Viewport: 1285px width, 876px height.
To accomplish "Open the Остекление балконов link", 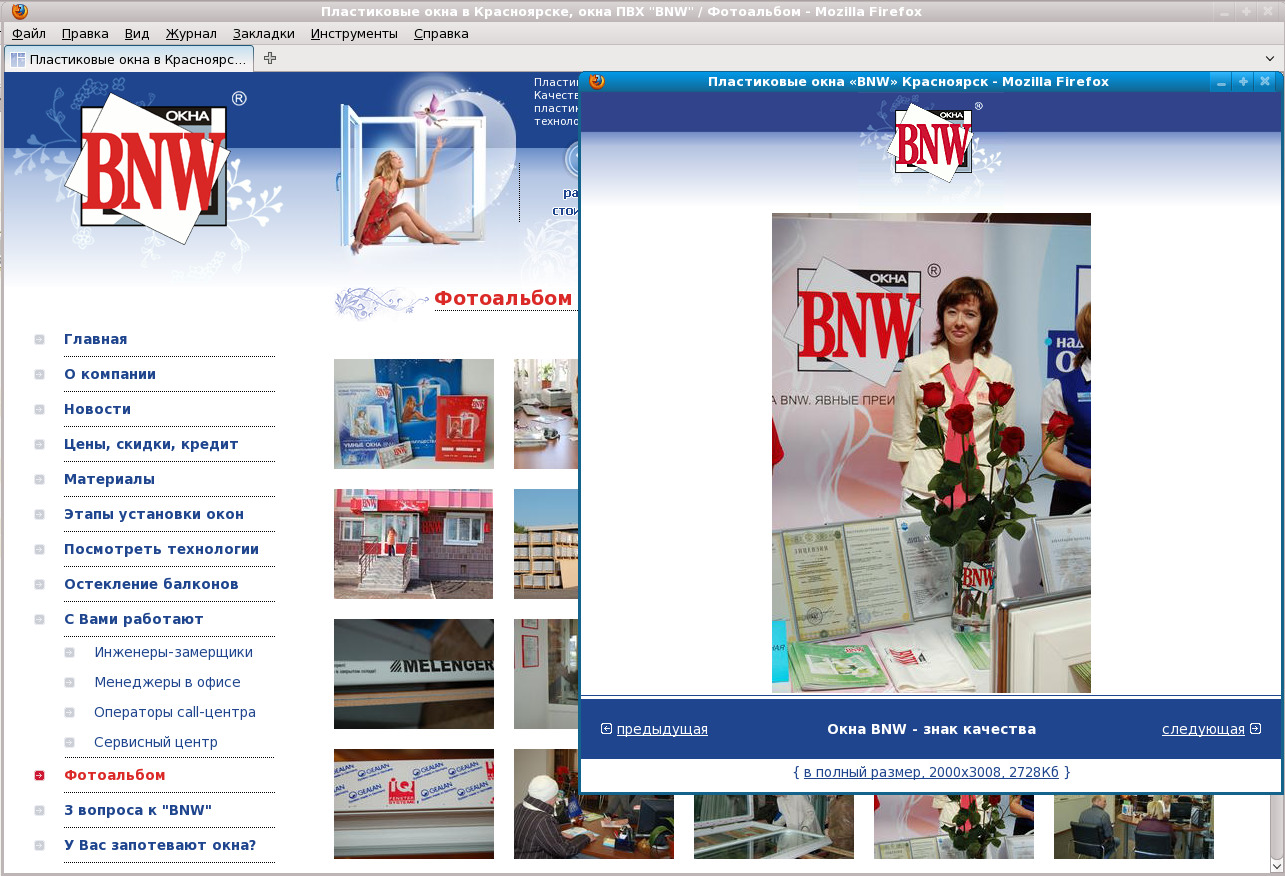I will (x=151, y=584).
